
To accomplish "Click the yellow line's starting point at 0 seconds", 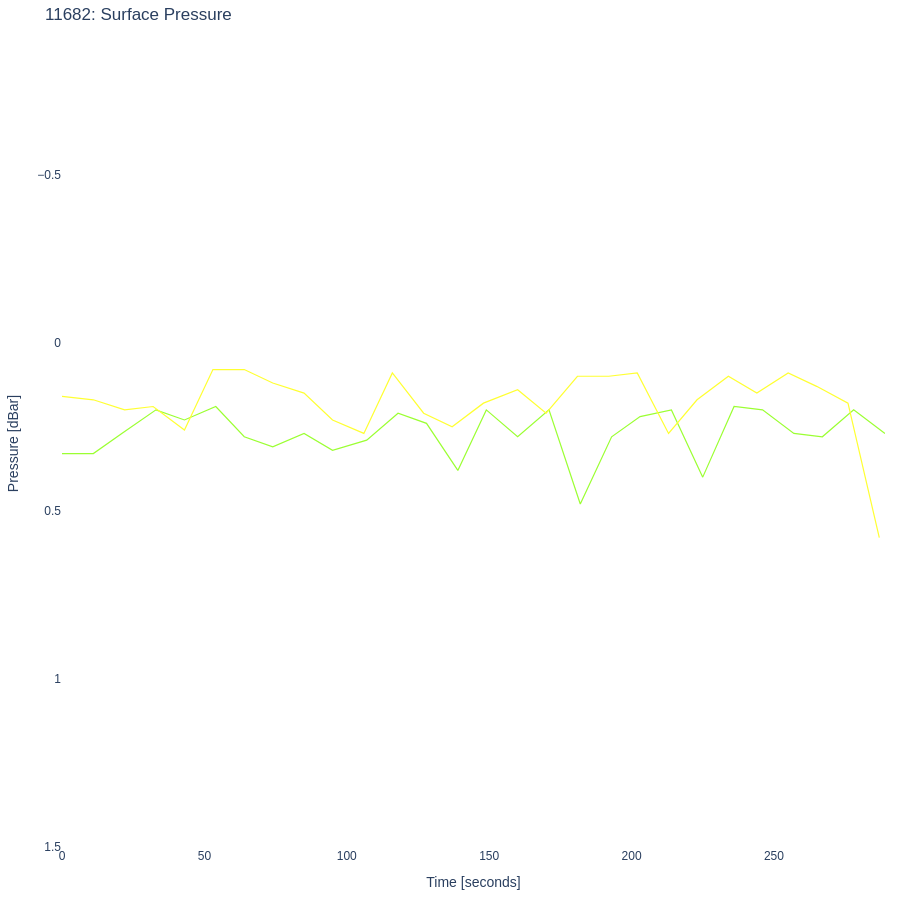I will point(63,396).
